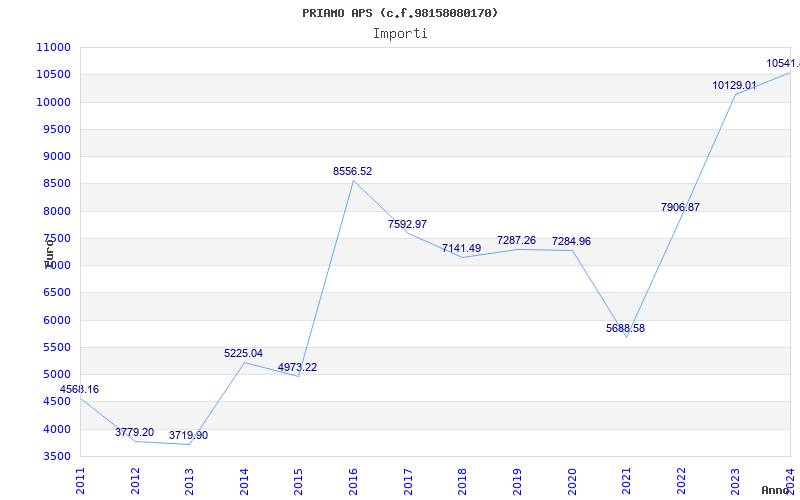
Task: Click y-axis tick 11000
Action: (x=53, y=47)
